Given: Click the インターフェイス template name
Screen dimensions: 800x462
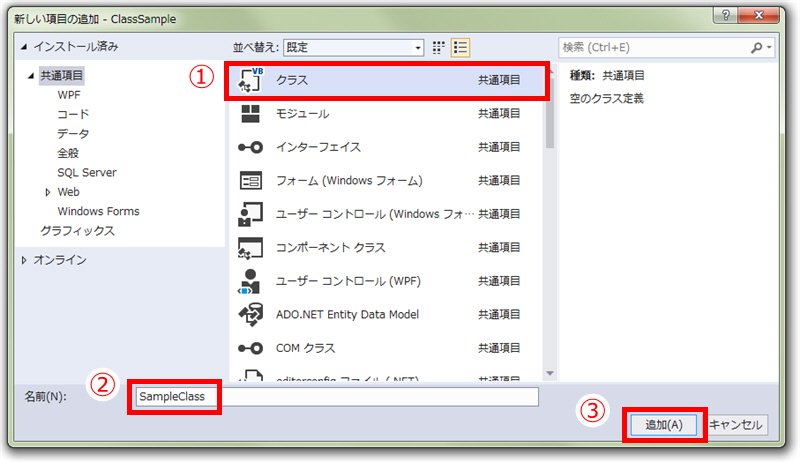Looking at the screenshot, I should point(318,147).
